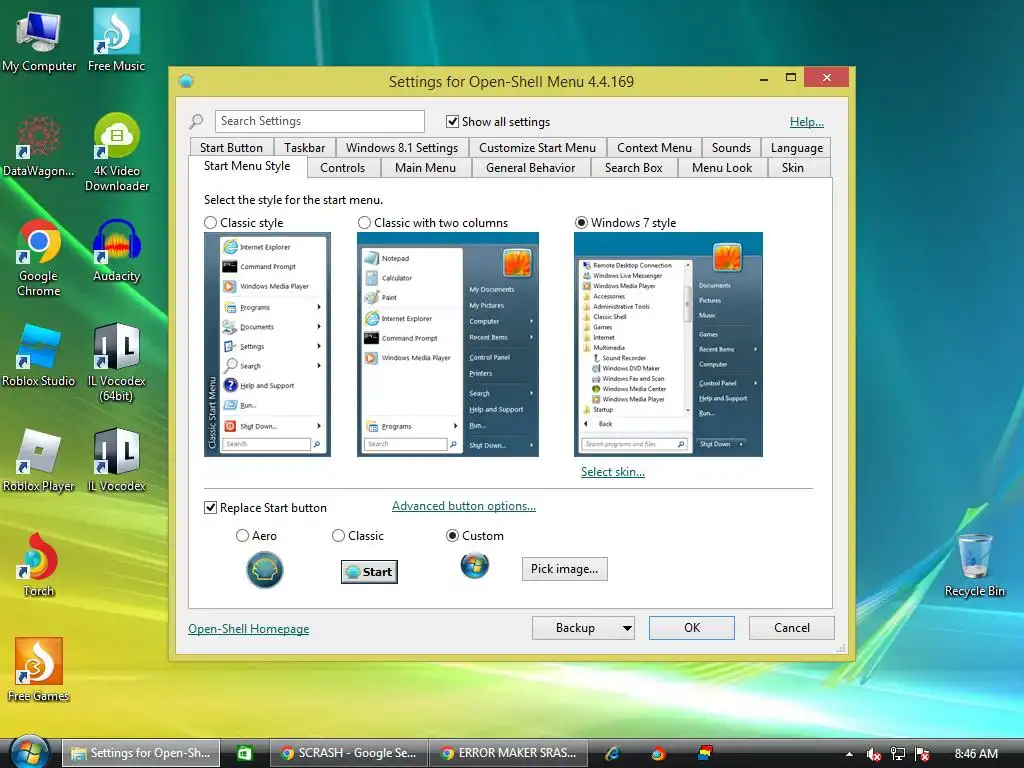Select the Torch browser desktop icon
The image size is (1024, 768).
point(39,566)
